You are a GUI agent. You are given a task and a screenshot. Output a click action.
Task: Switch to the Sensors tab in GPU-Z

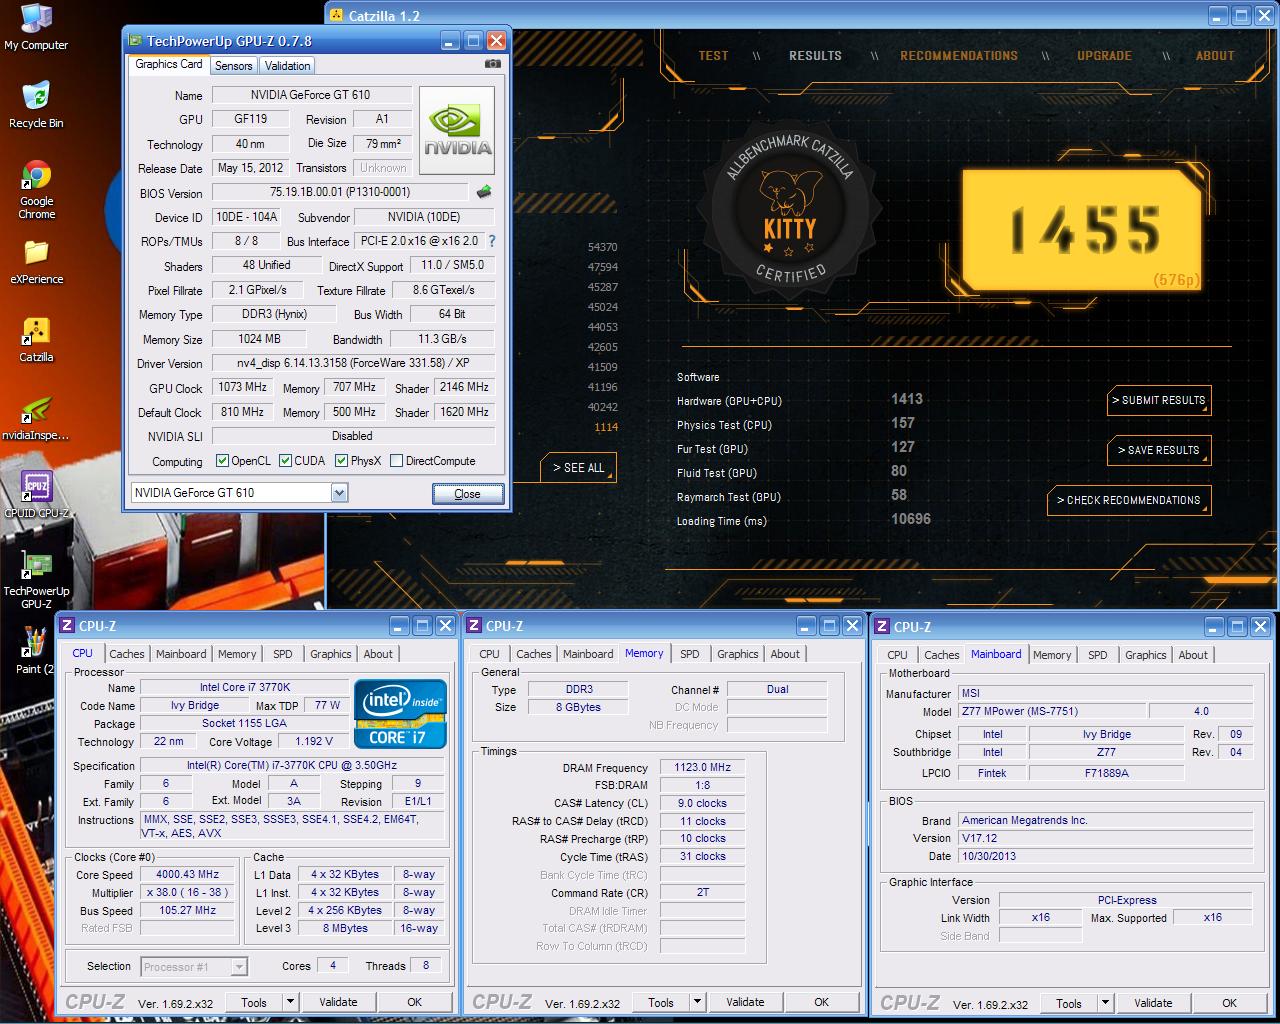(234, 66)
